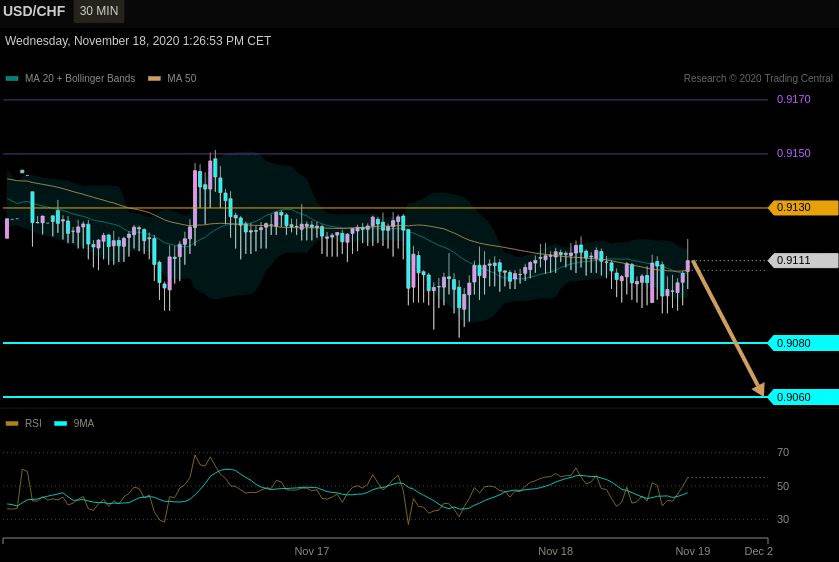839x562 pixels.
Task: Click the Nov 19 date label
Action: [692, 551]
